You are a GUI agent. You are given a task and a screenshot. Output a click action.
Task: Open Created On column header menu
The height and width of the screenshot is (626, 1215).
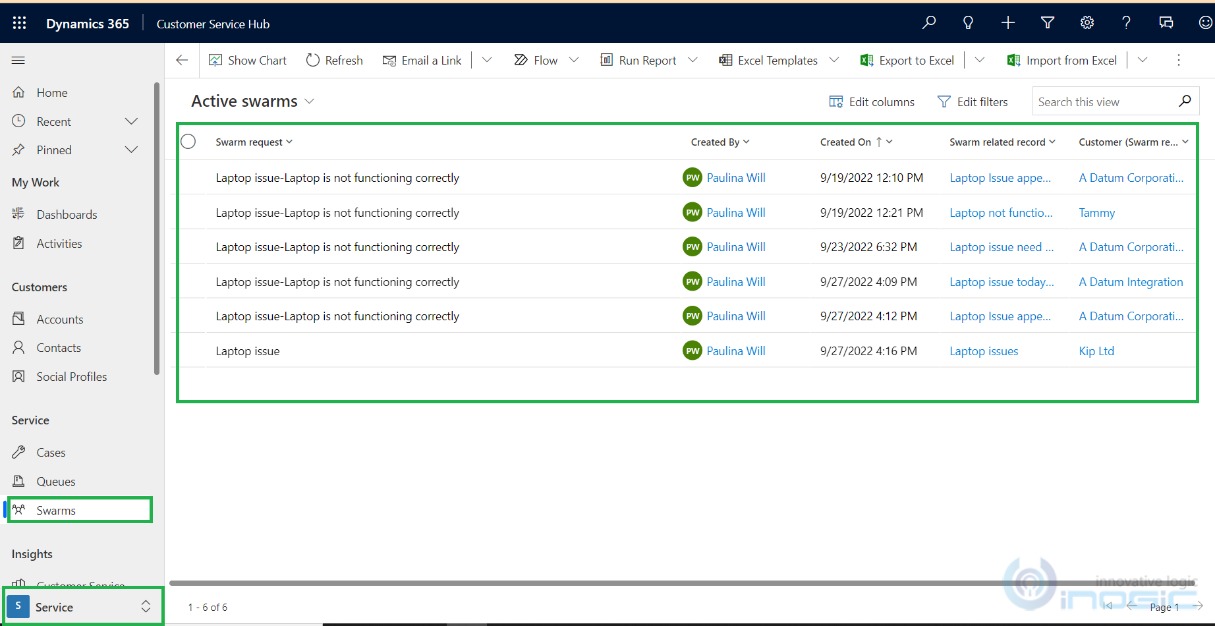[856, 142]
